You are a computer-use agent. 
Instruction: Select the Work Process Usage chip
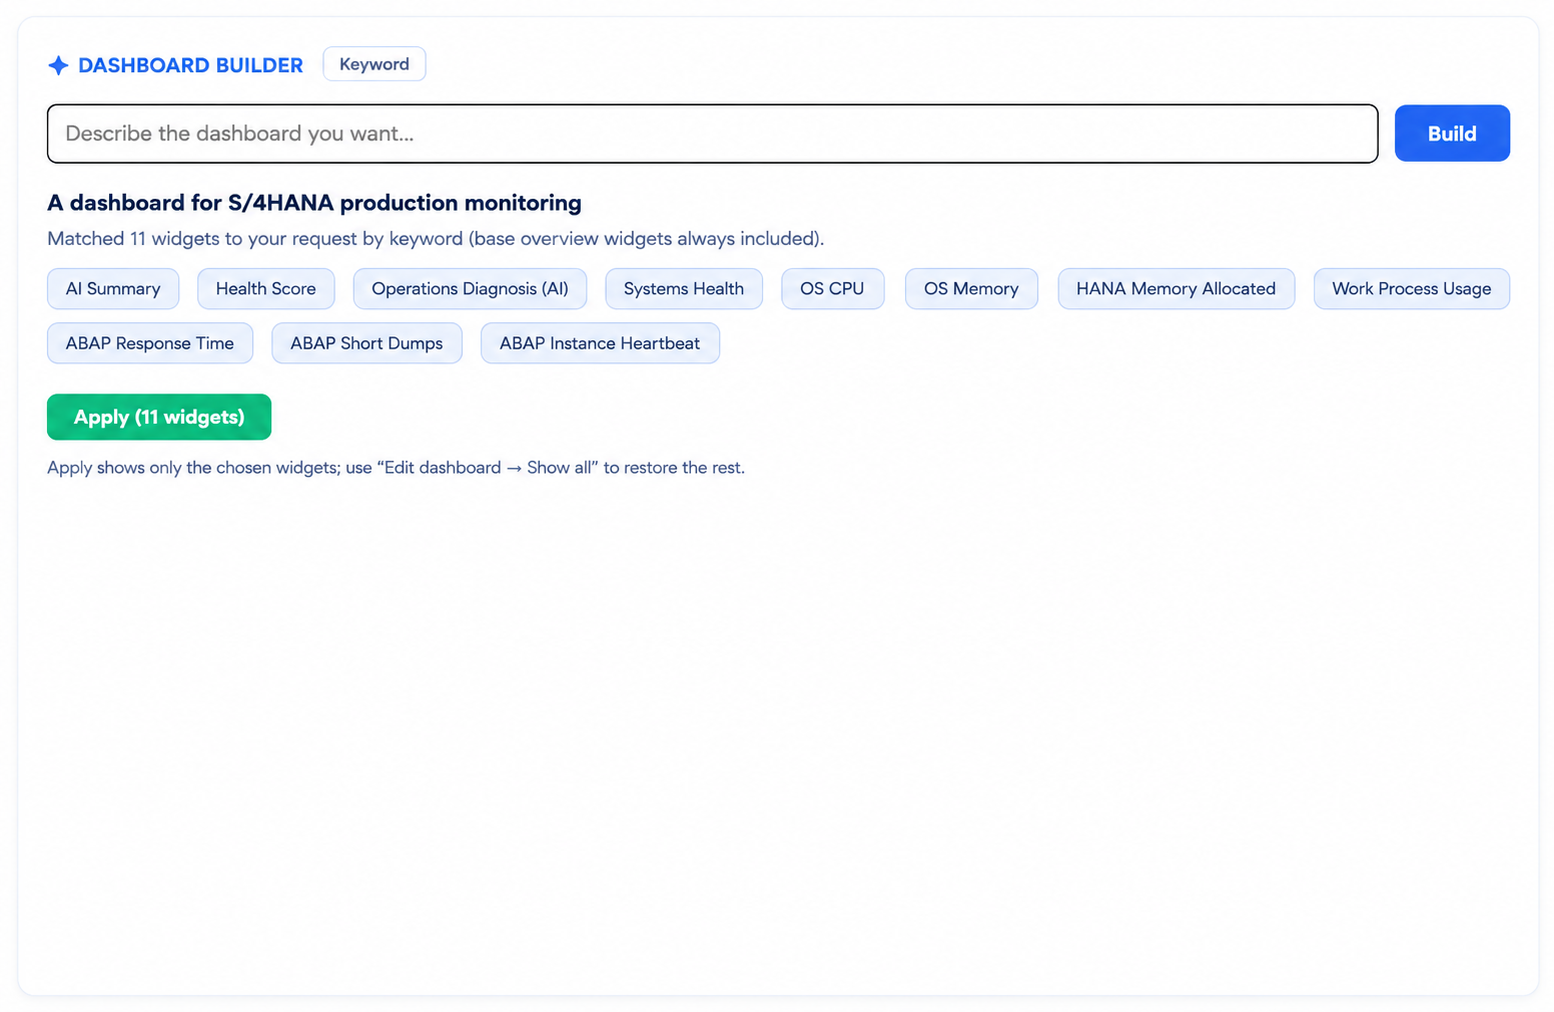click(x=1411, y=289)
